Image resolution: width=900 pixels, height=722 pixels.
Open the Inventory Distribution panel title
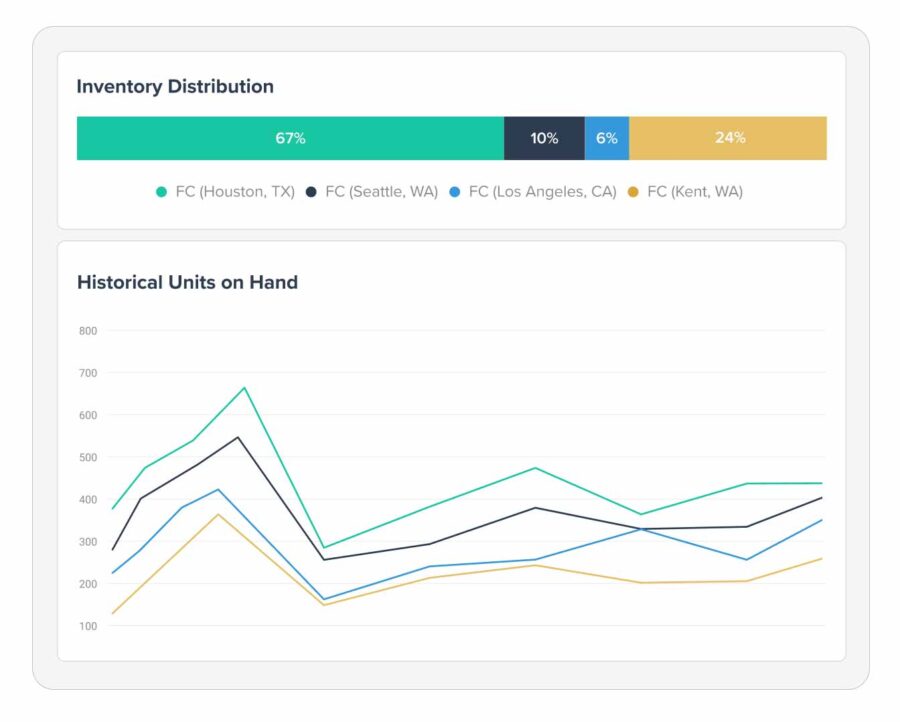[174, 87]
